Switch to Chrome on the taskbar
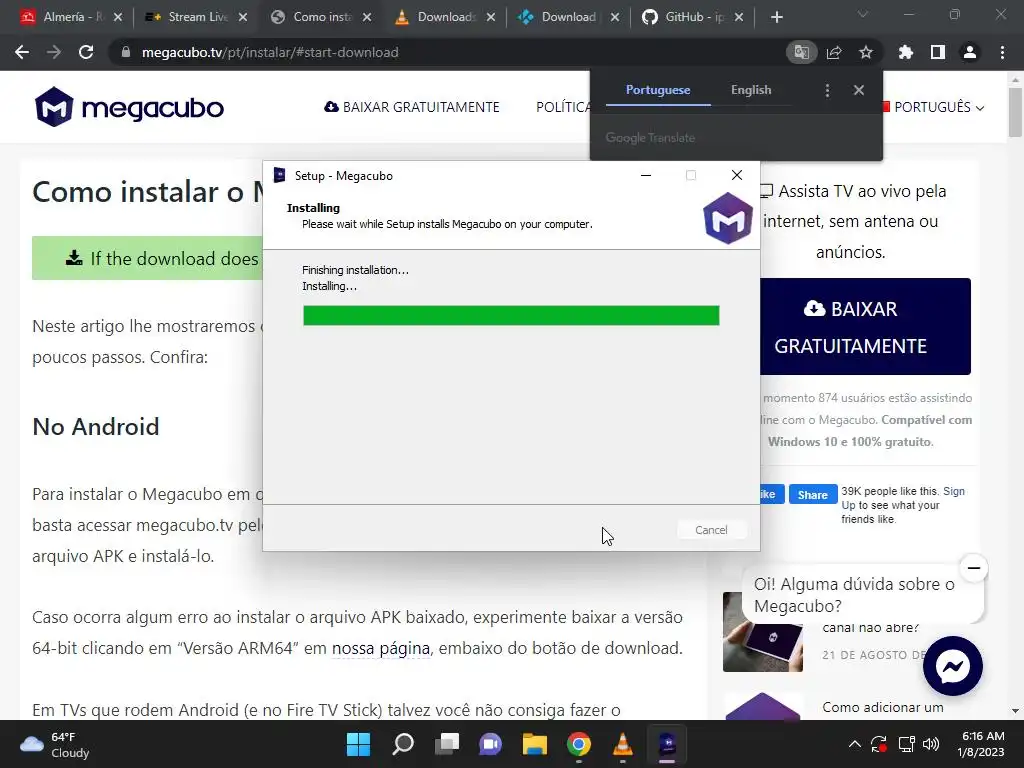 (x=579, y=744)
